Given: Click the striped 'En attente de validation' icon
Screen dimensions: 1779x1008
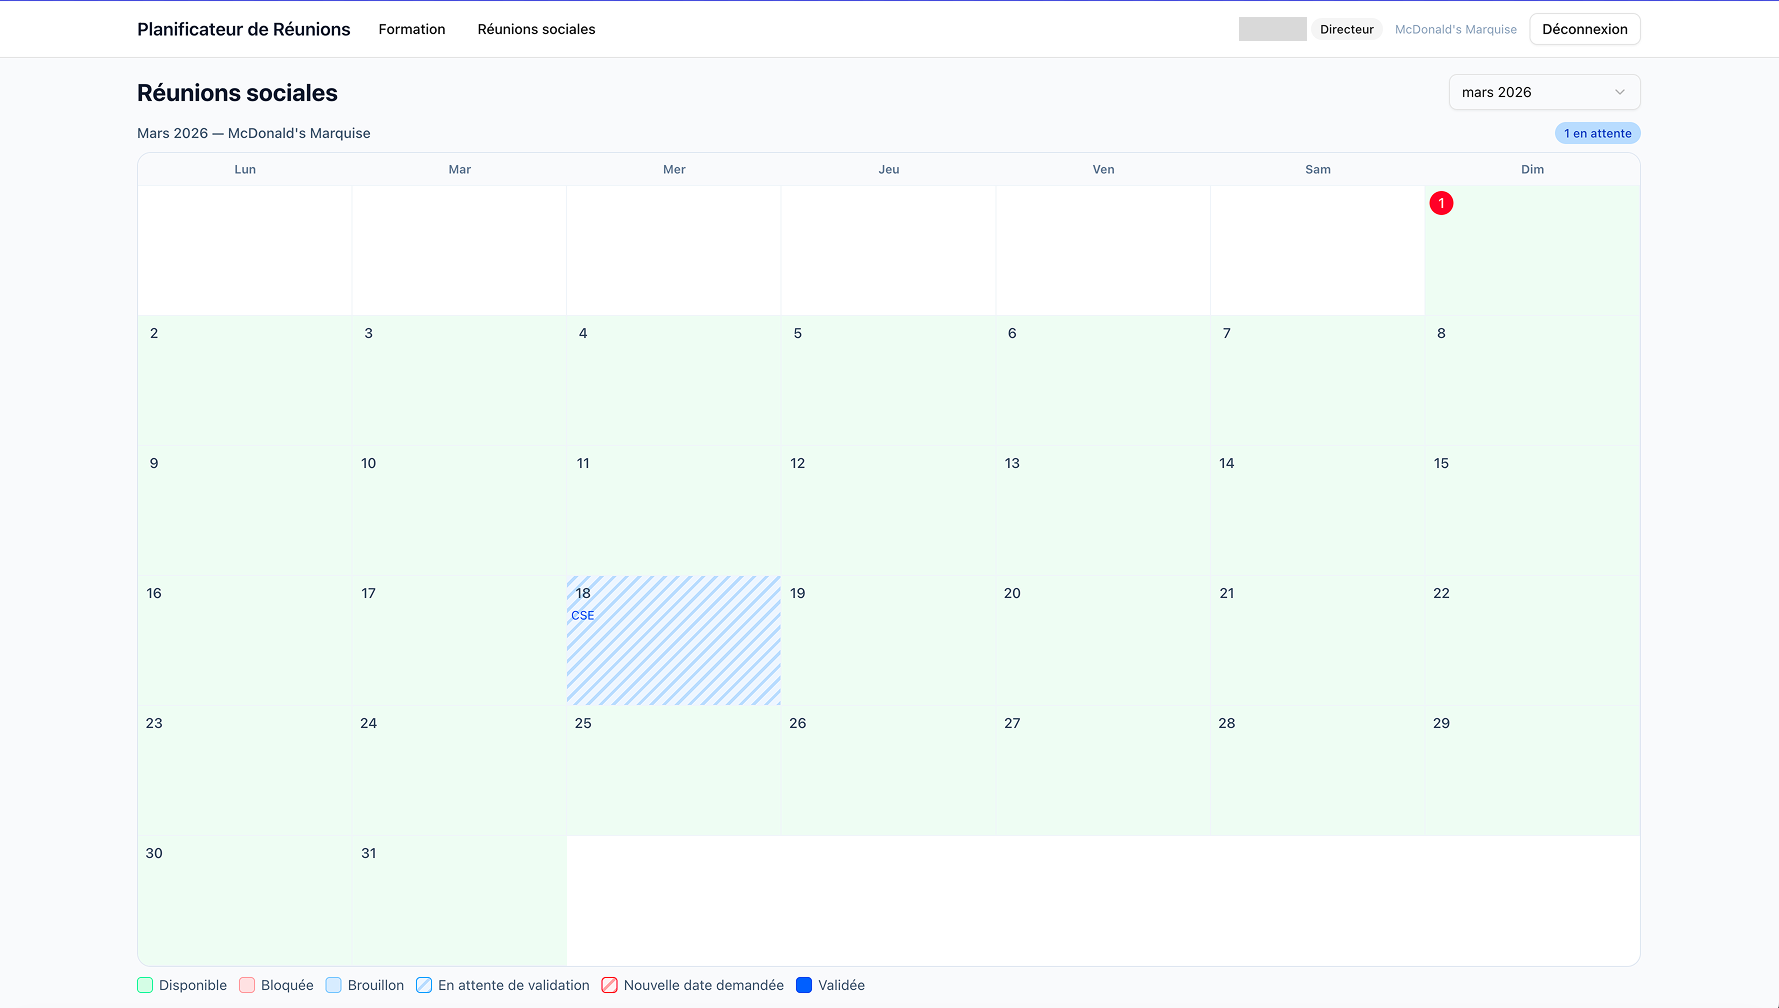Looking at the screenshot, I should pos(424,985).
